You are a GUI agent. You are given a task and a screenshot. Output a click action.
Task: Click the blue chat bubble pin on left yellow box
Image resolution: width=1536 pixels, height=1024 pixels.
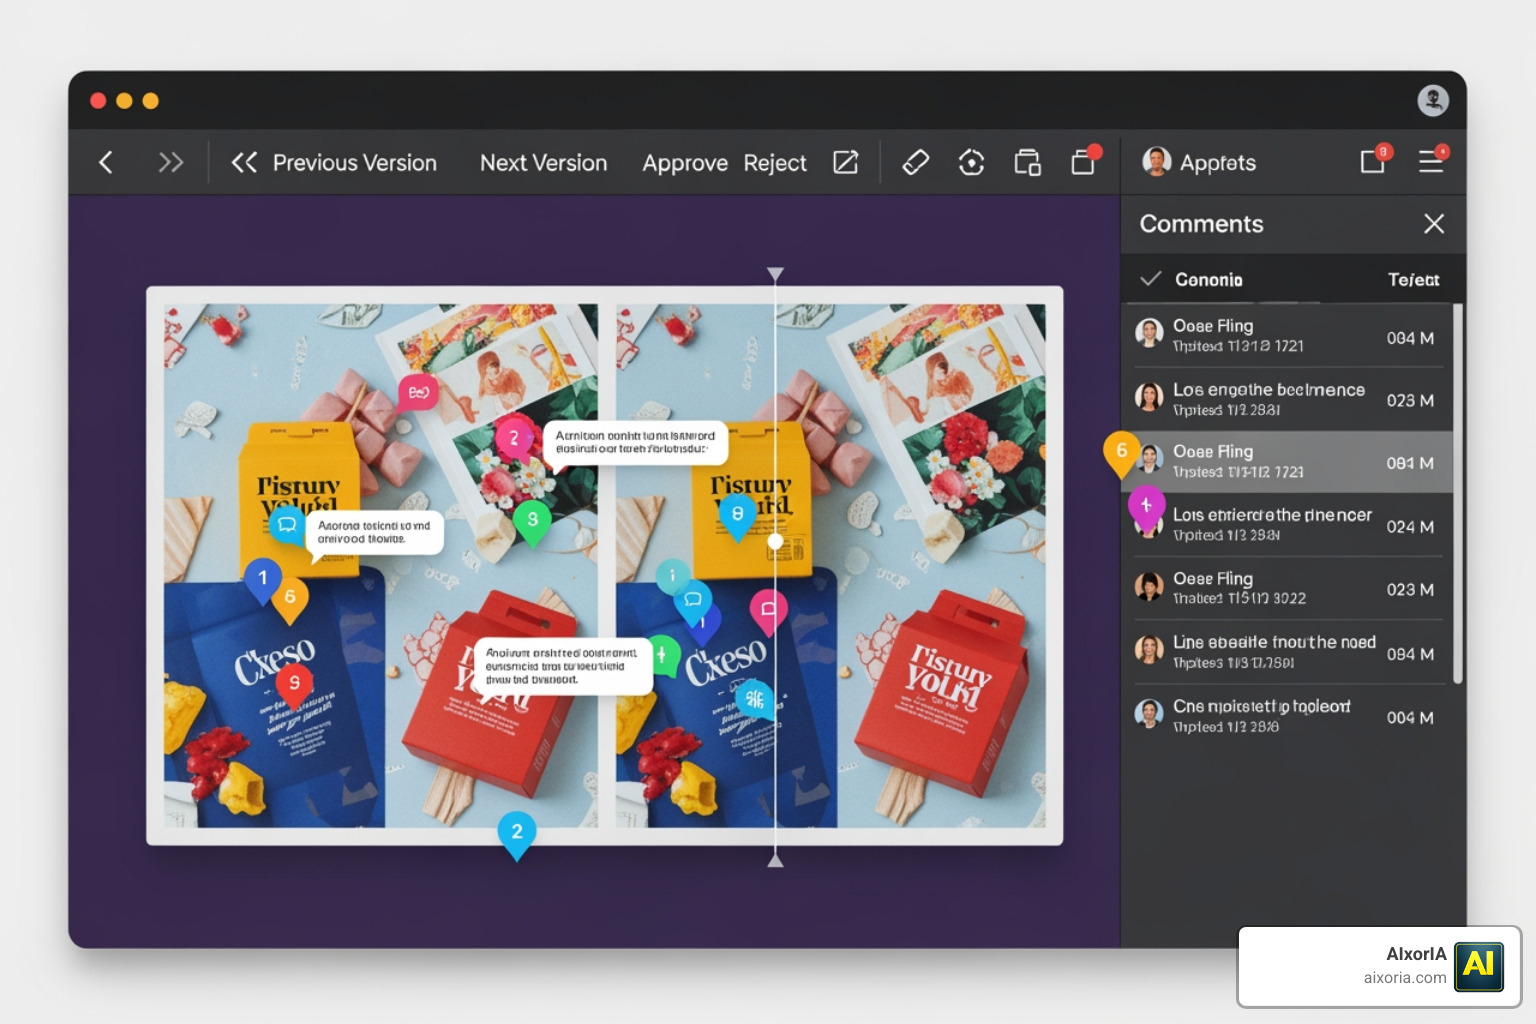(x=287, y=525)
